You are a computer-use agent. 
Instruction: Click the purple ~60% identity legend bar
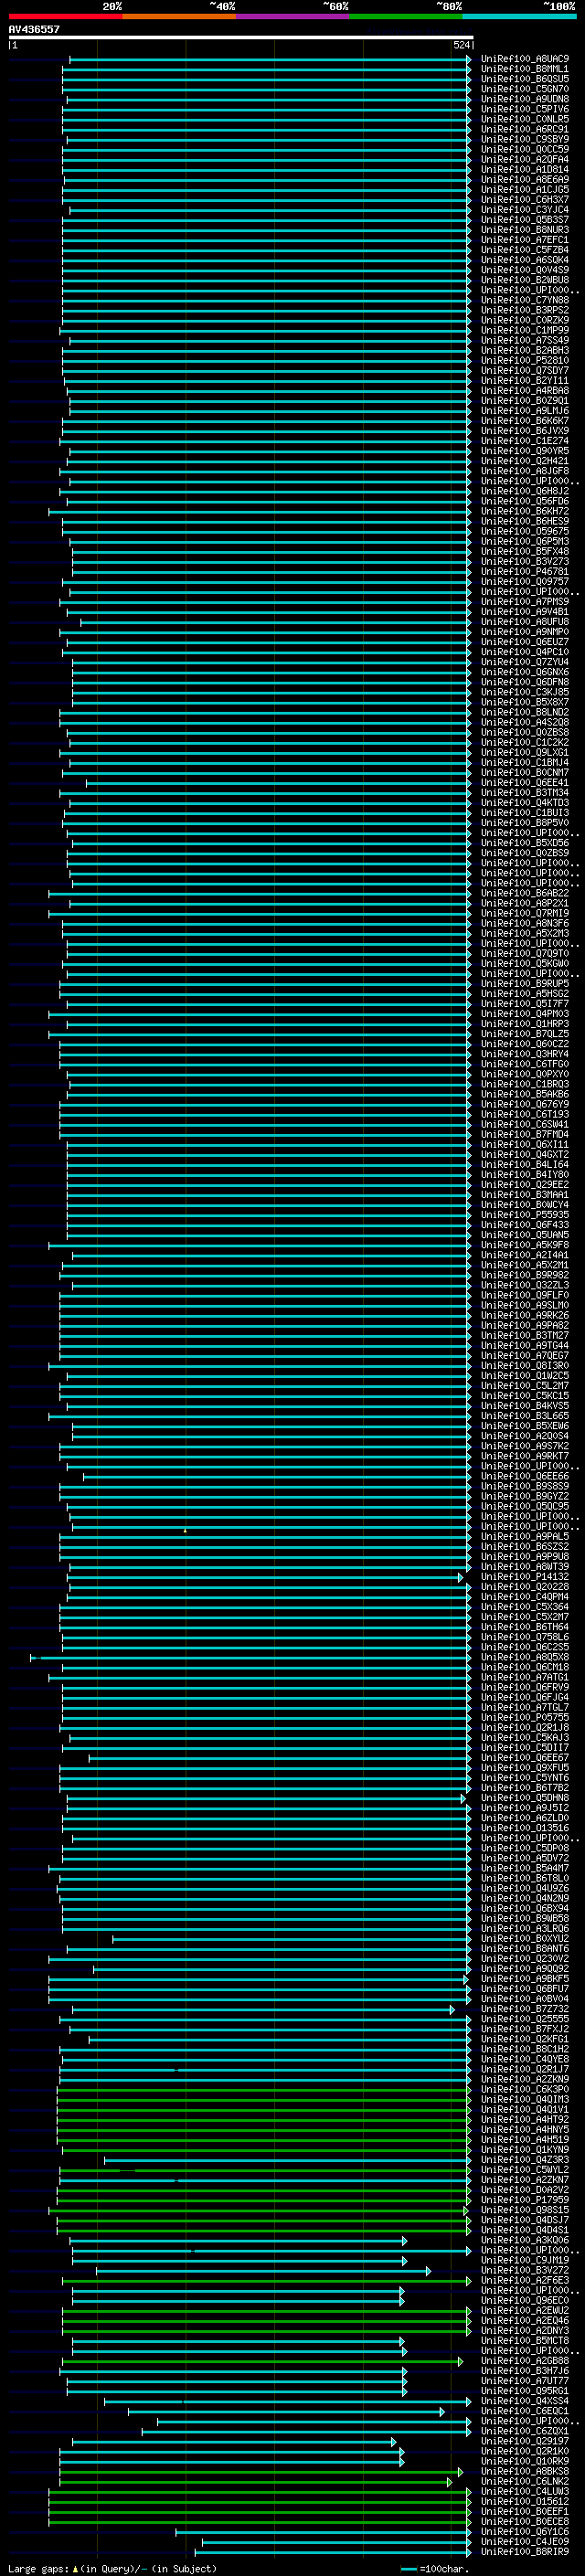pos(293,16)
